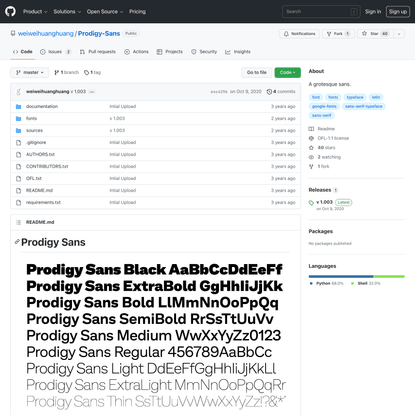Click the blue Python languages bar segment
The width and height of the screenshot is (415, 415).
[x=341, y=276]
